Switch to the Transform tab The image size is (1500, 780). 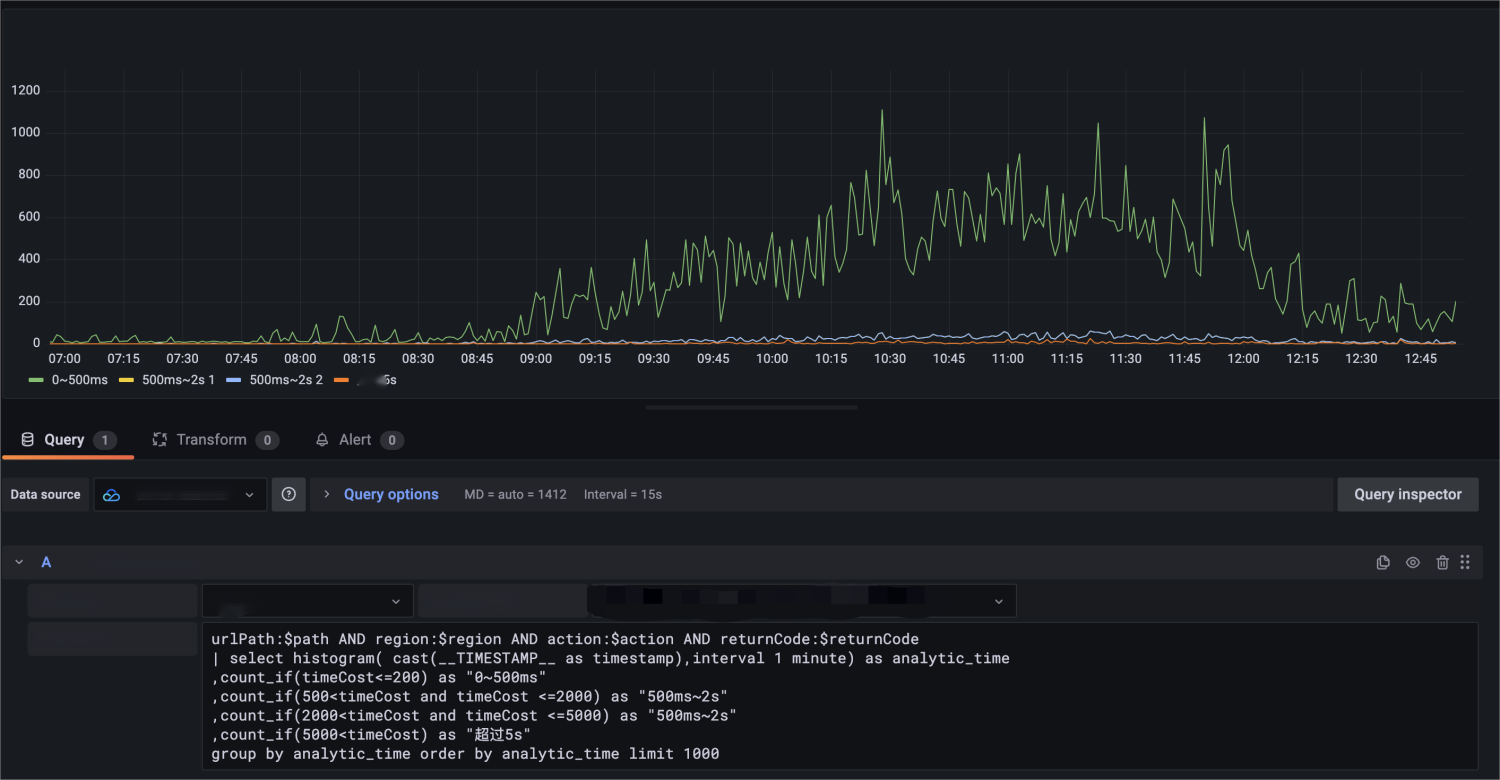211,440
